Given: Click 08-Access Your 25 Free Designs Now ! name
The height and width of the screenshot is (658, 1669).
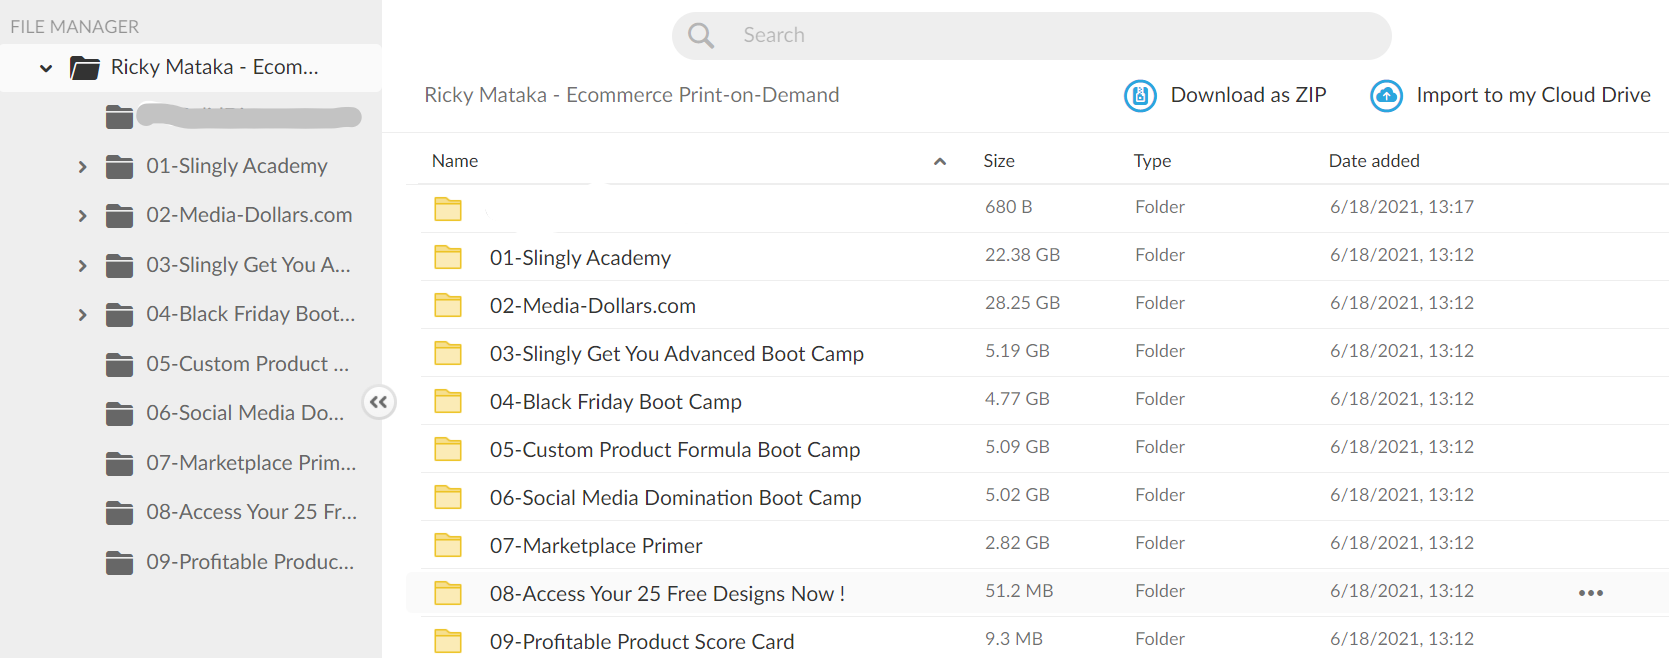Looking at the screenshot, I should (668, 594).
